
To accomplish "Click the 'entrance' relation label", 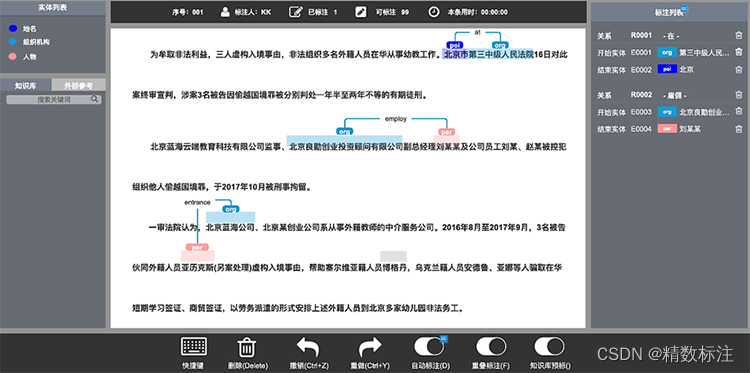I will click(x=197, y=202).
